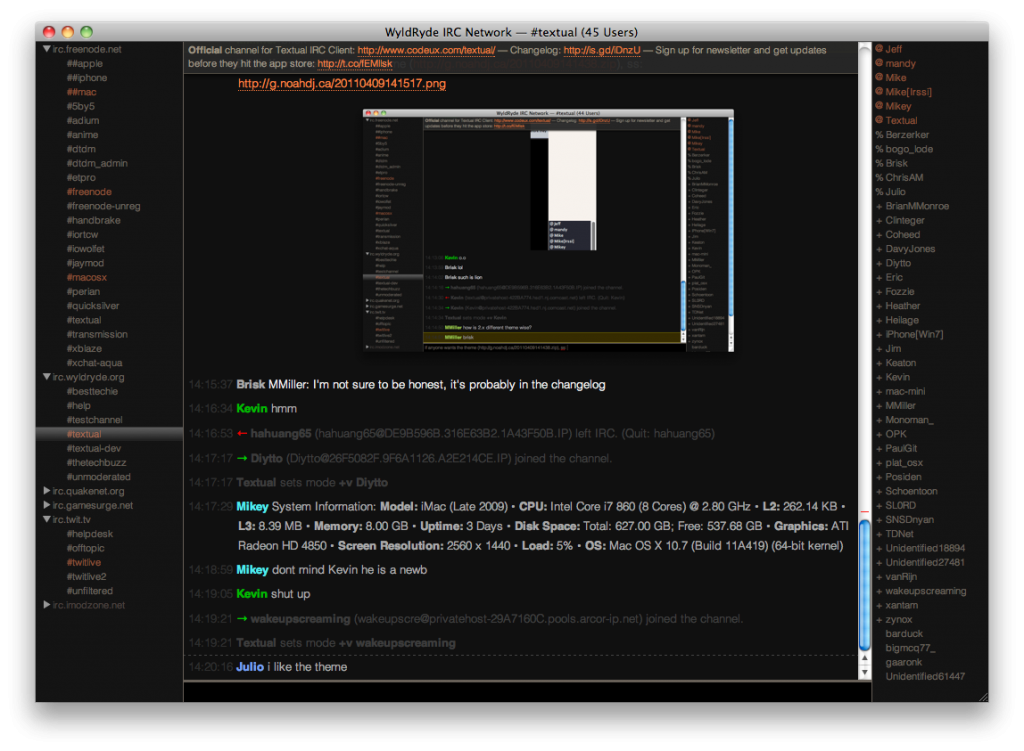Select the #adium channel
This screenshot has width=1024, height=751.
(x=82, y=120)
